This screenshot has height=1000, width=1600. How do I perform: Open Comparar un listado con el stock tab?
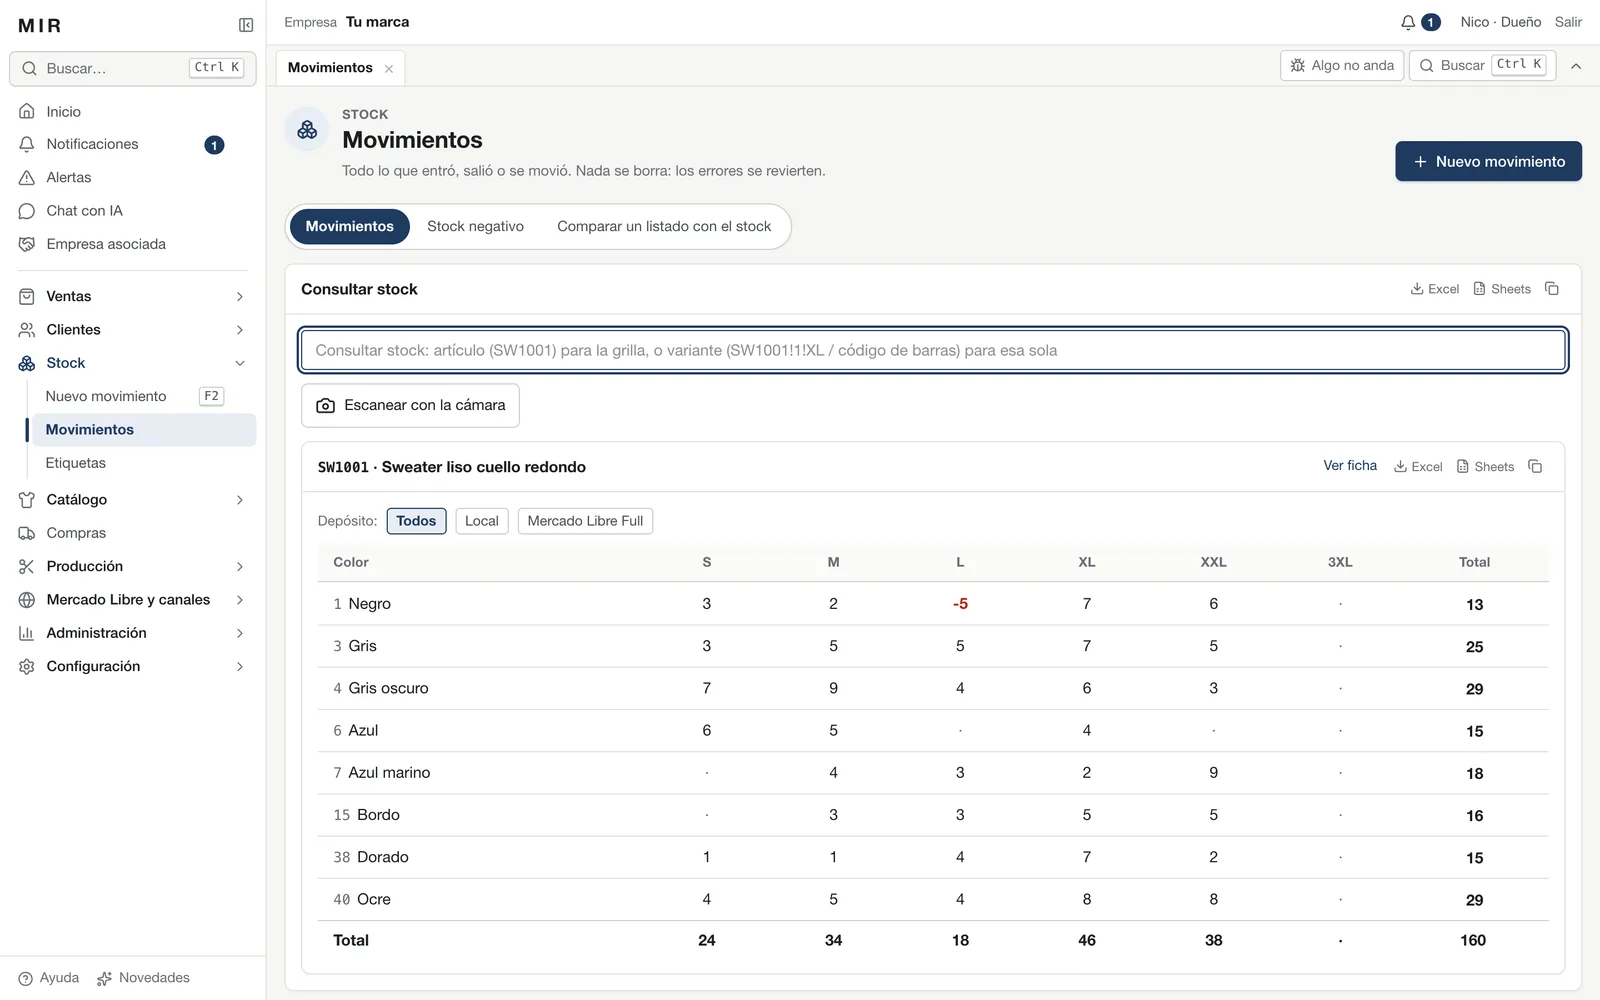664,227
